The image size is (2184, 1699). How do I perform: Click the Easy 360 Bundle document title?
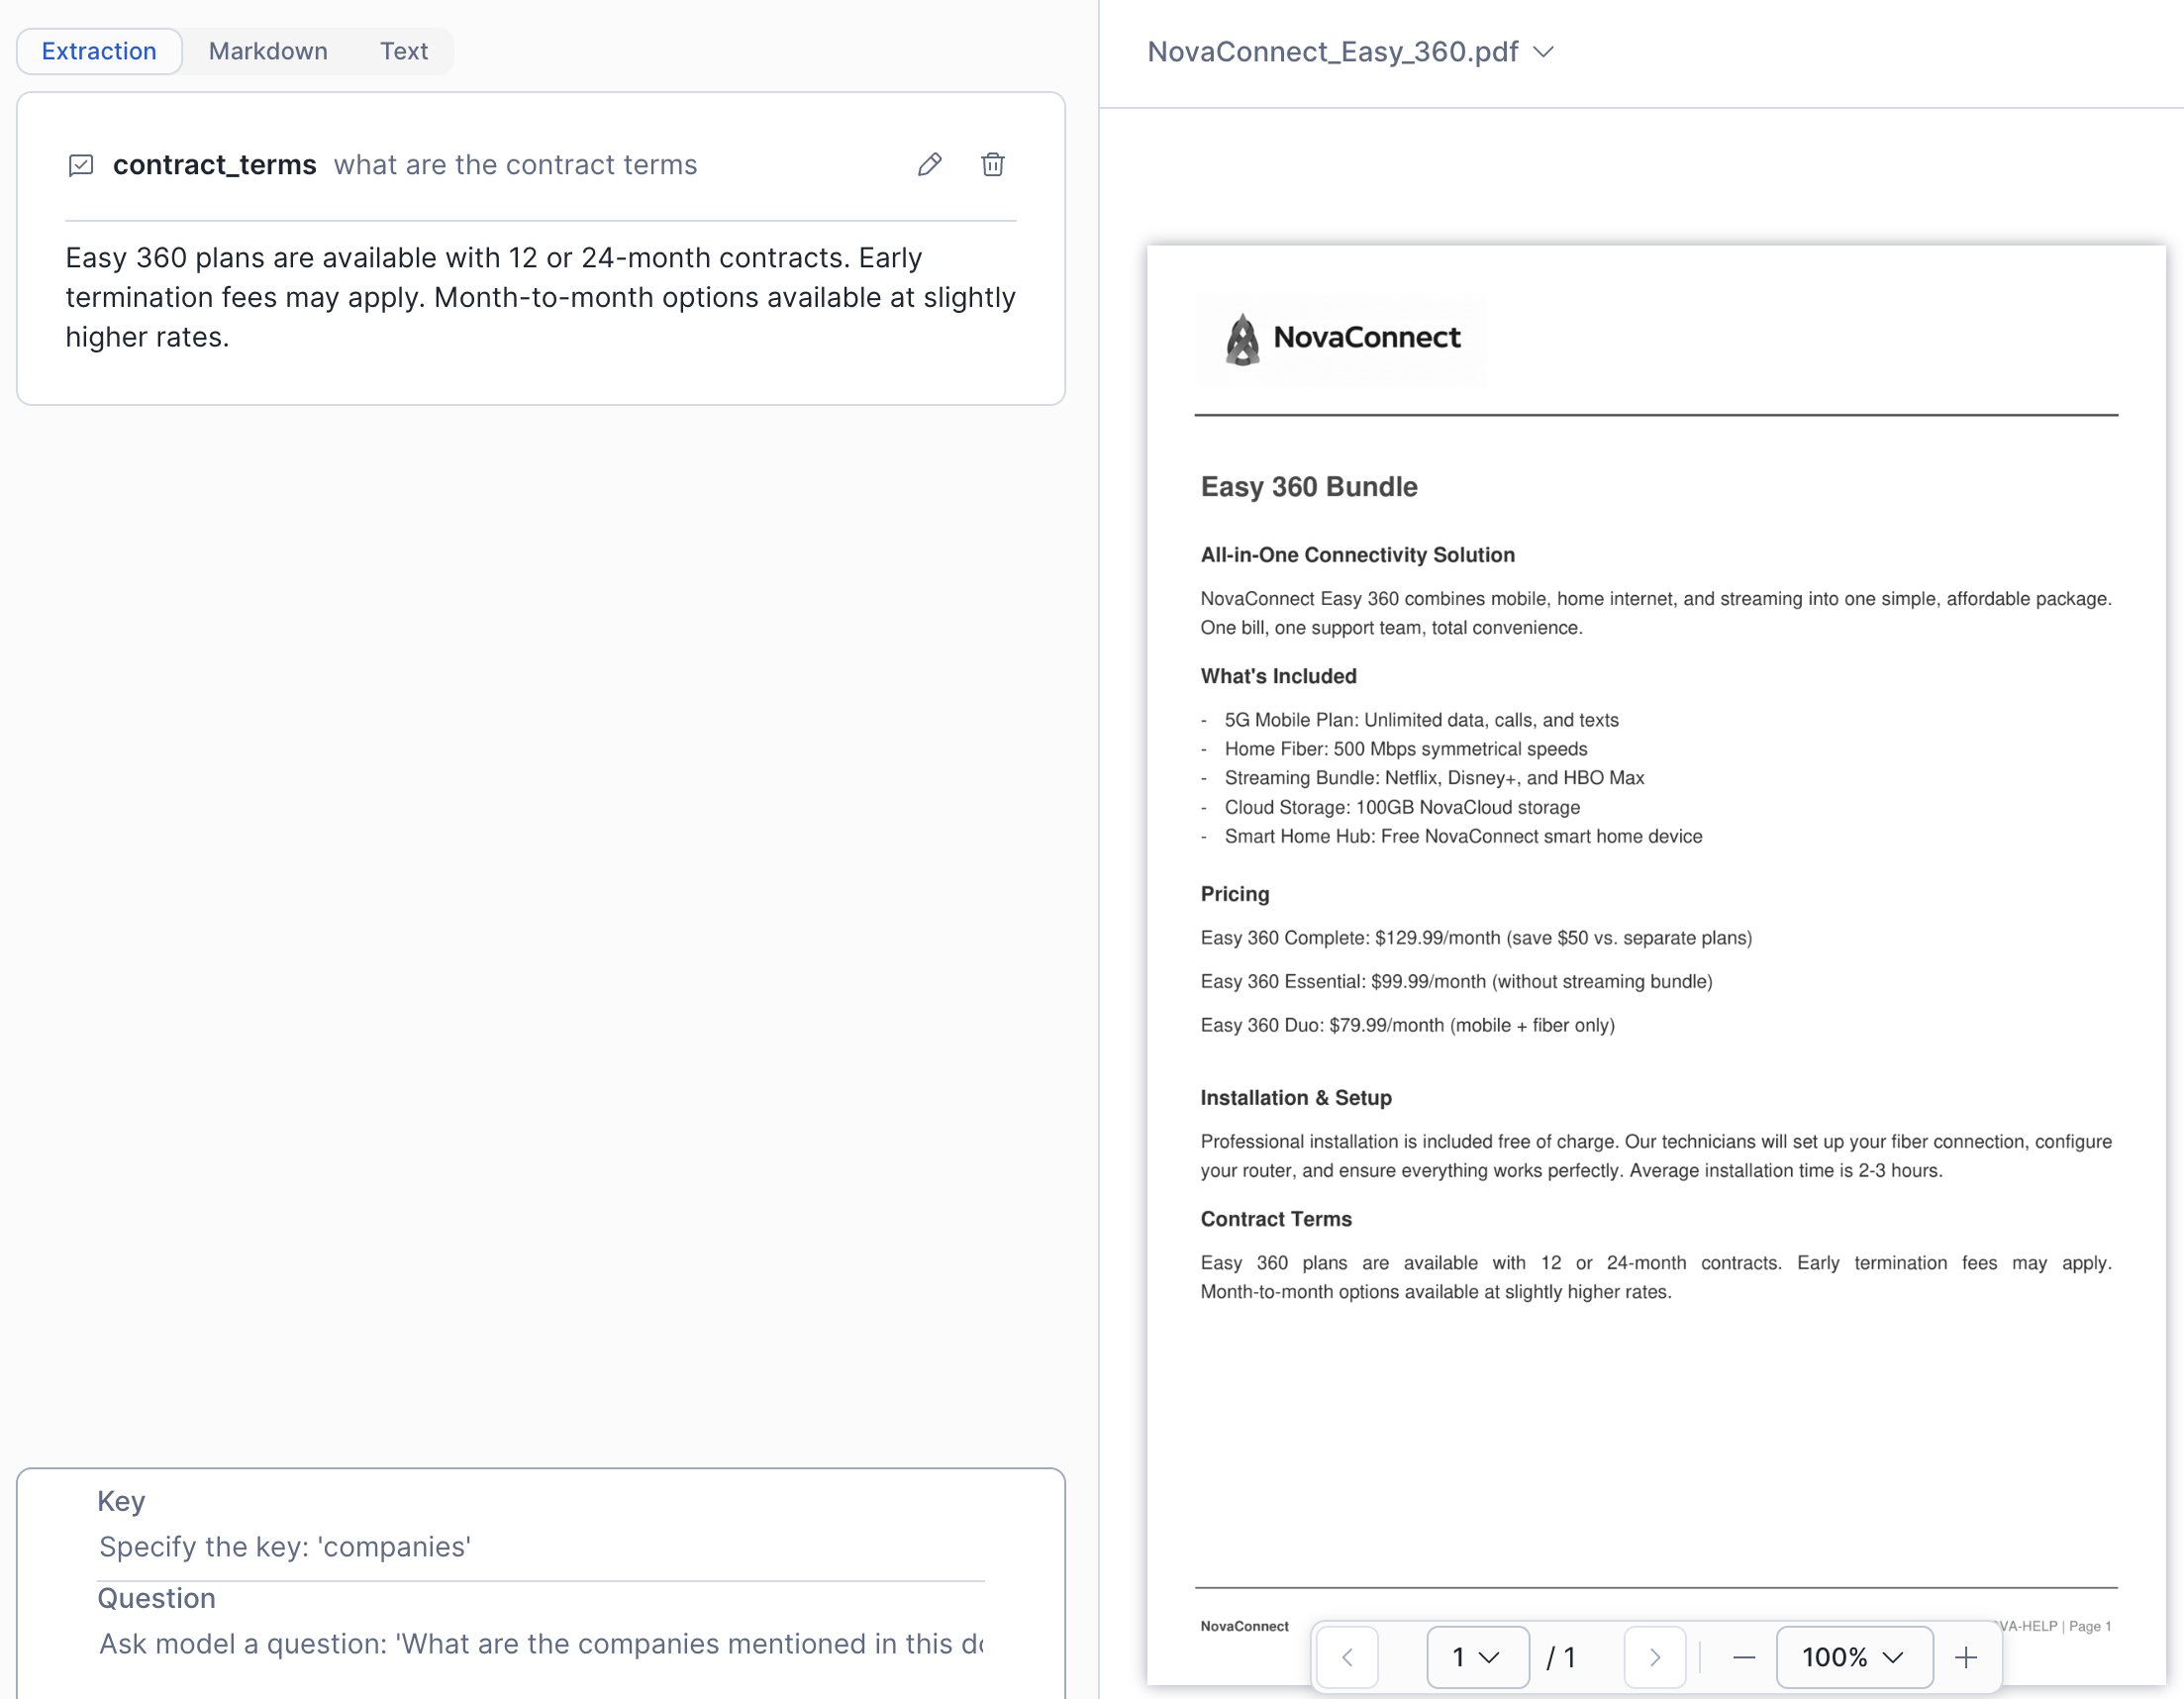click(1308, 487)
